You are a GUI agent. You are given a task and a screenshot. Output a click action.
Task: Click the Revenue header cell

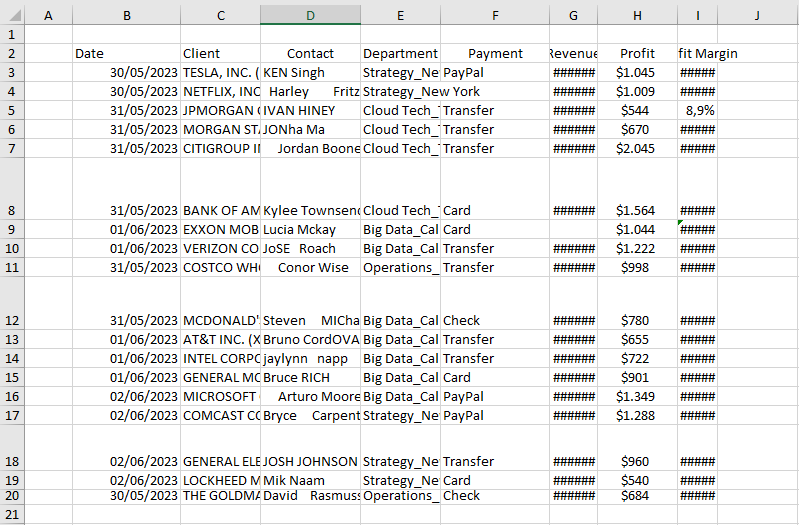click(x=574, y=54)
